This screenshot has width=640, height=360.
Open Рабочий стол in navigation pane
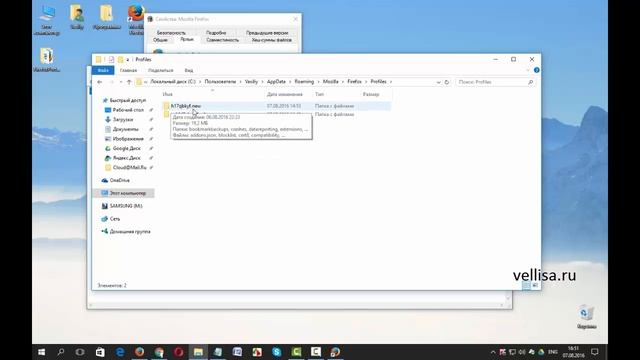click(128, 110)
